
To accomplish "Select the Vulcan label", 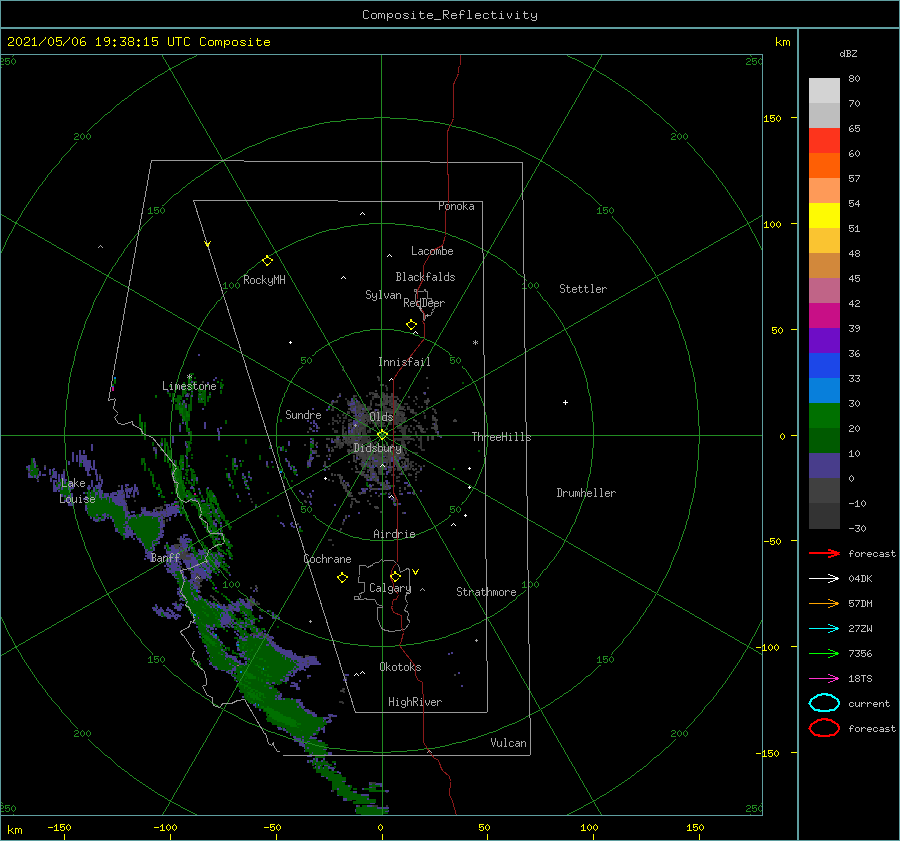I will 509,743.
